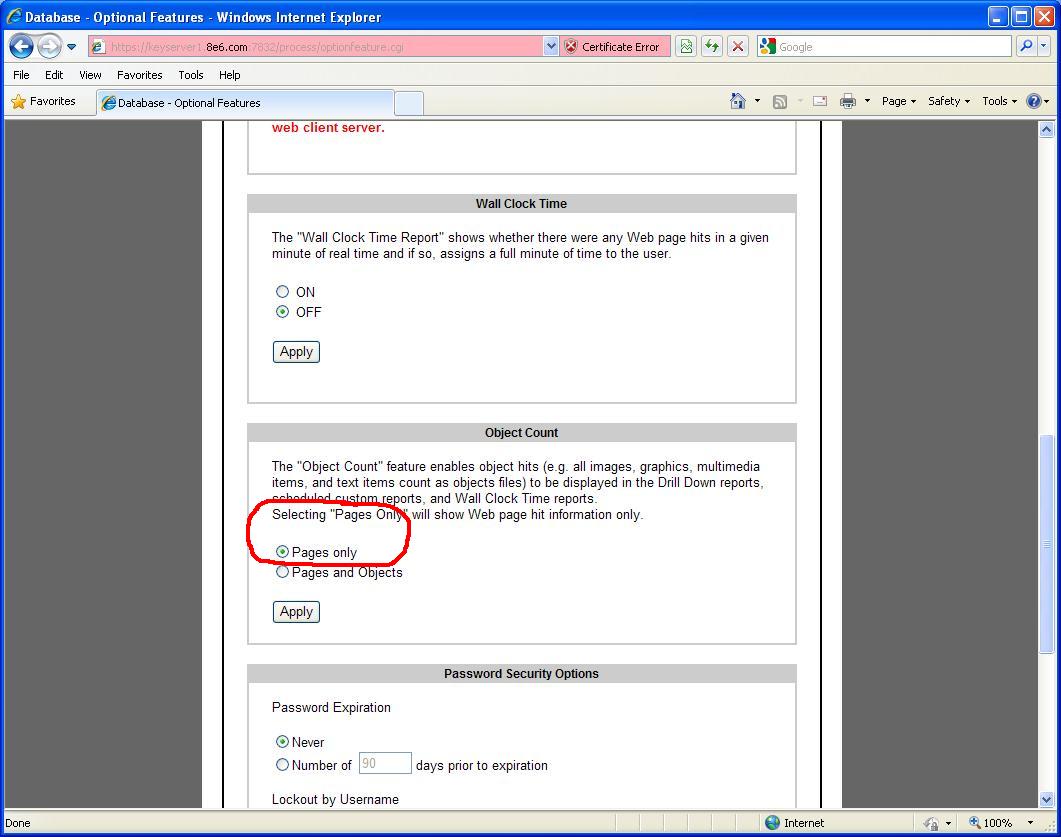Click the Refresh page icon
This screenshot has width=1061, height=837.
point(712,47)
